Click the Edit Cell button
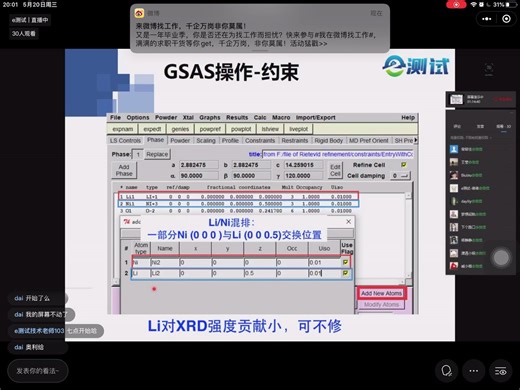Viewport: 520px width, 390px height. click(x=335, y=170)
